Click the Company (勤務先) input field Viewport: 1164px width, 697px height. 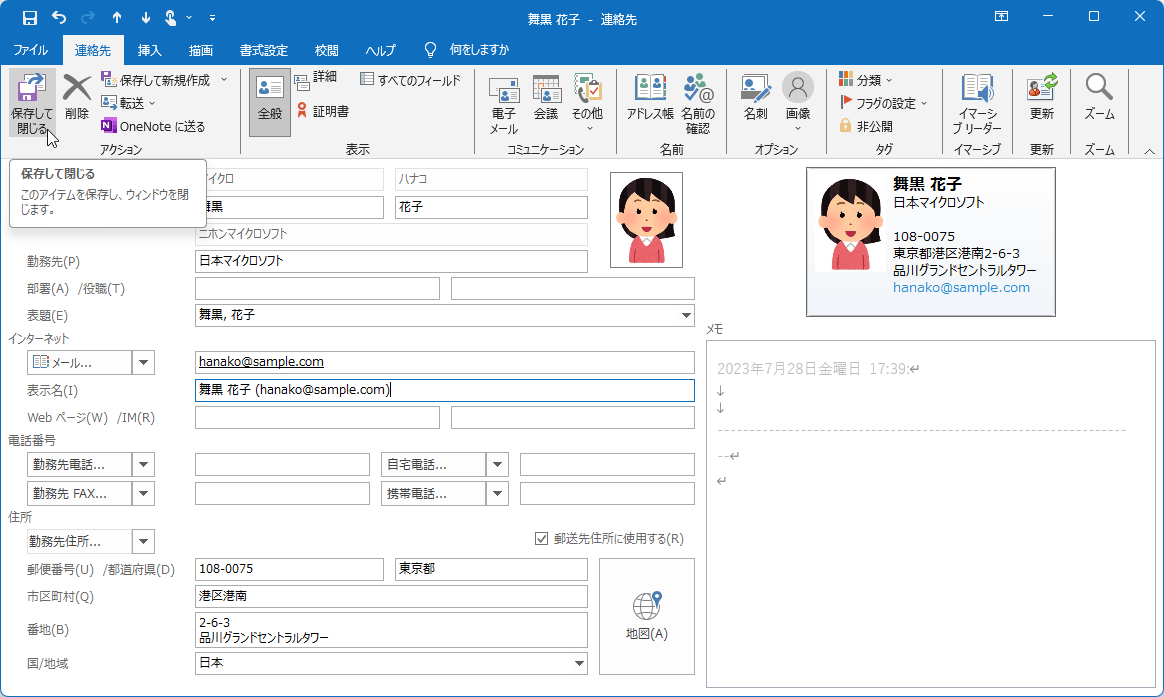[391, 261]
